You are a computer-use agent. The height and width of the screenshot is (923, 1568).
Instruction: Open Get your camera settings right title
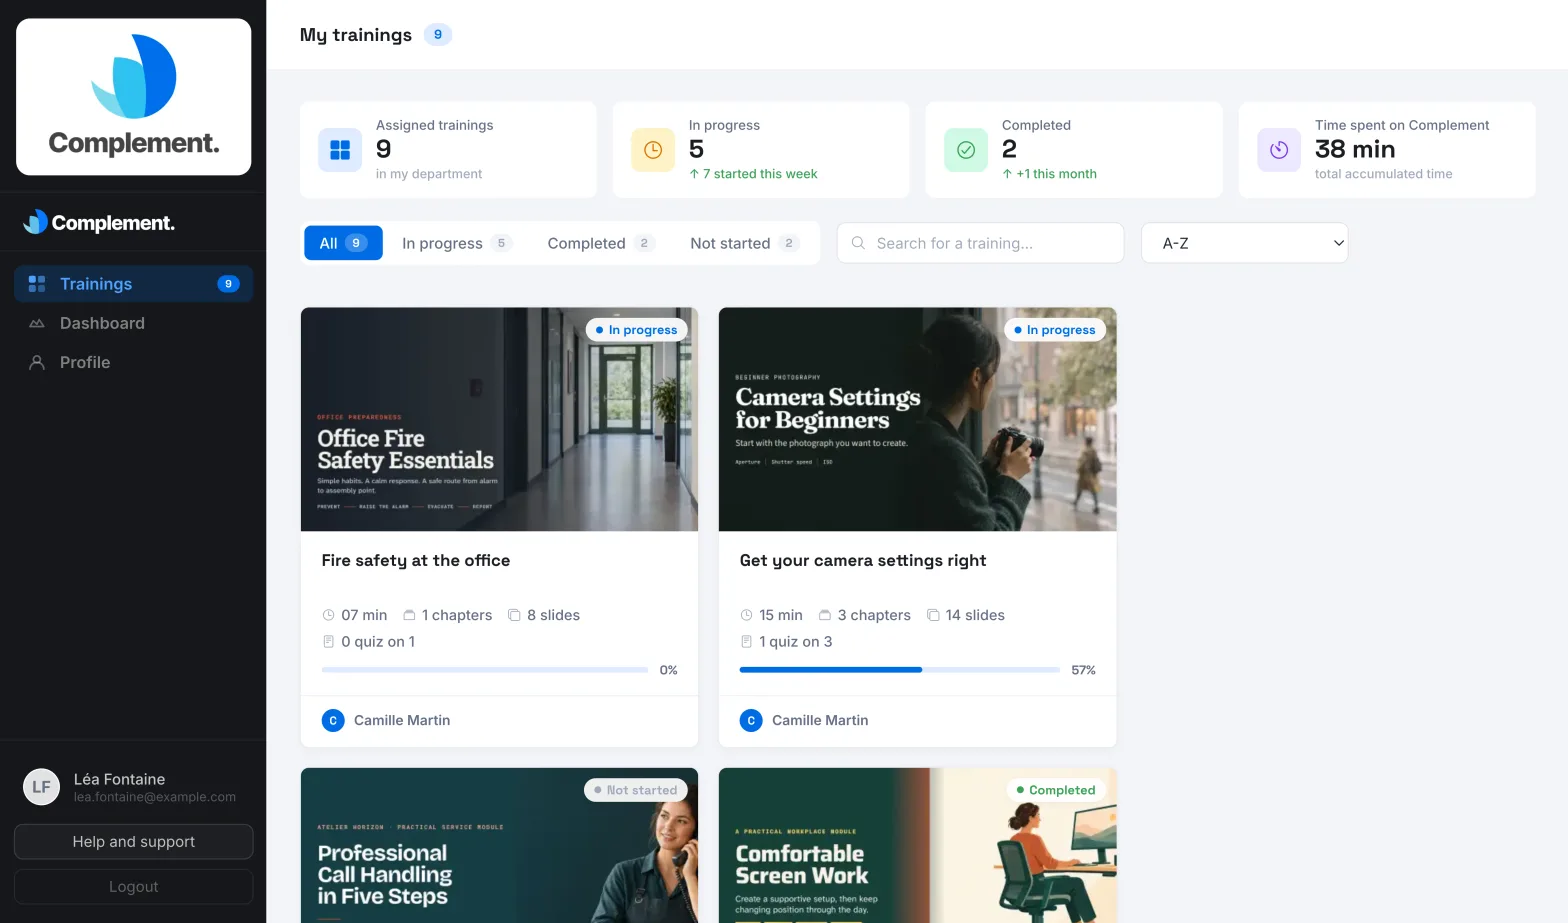[x=863, y=560]
